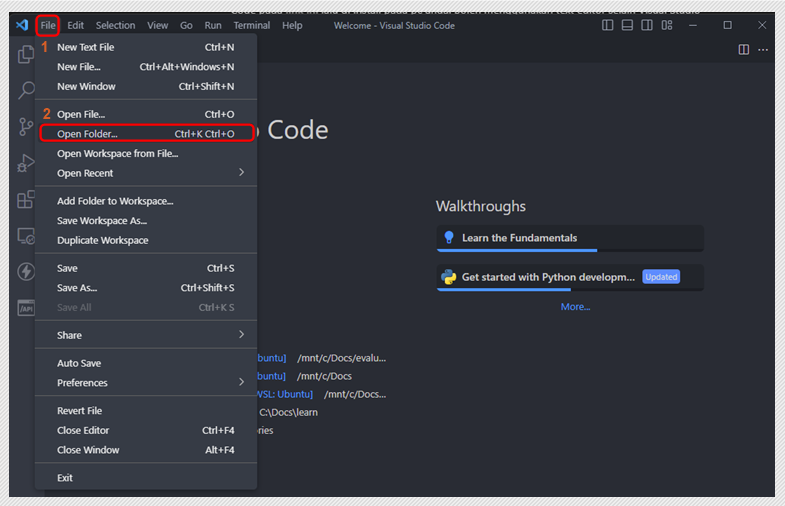Toggle panel layout icon in title bar

coord(627,25)
